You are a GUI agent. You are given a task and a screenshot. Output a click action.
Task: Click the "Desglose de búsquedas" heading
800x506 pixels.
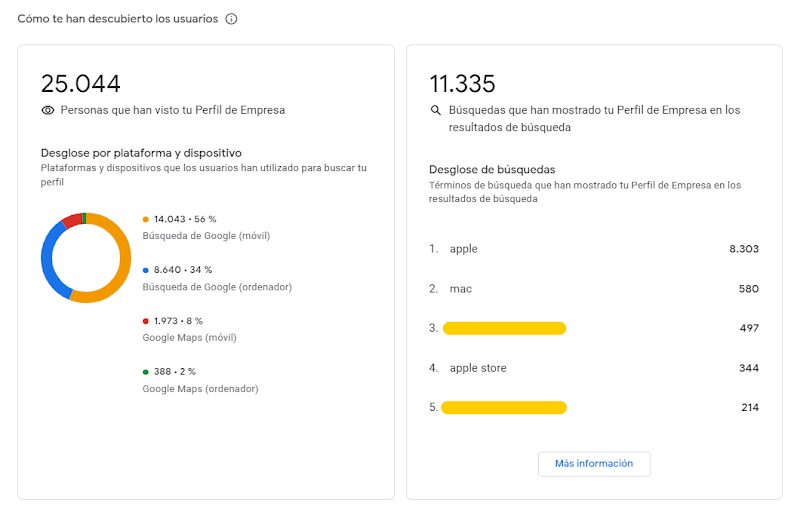(x=492, y=170)
